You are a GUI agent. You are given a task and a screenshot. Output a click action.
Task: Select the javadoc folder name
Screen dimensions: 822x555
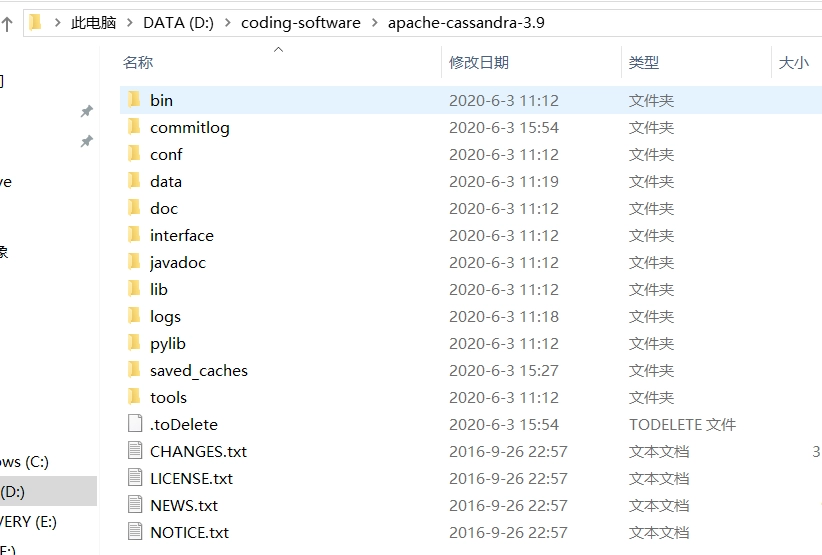point(178,263)
